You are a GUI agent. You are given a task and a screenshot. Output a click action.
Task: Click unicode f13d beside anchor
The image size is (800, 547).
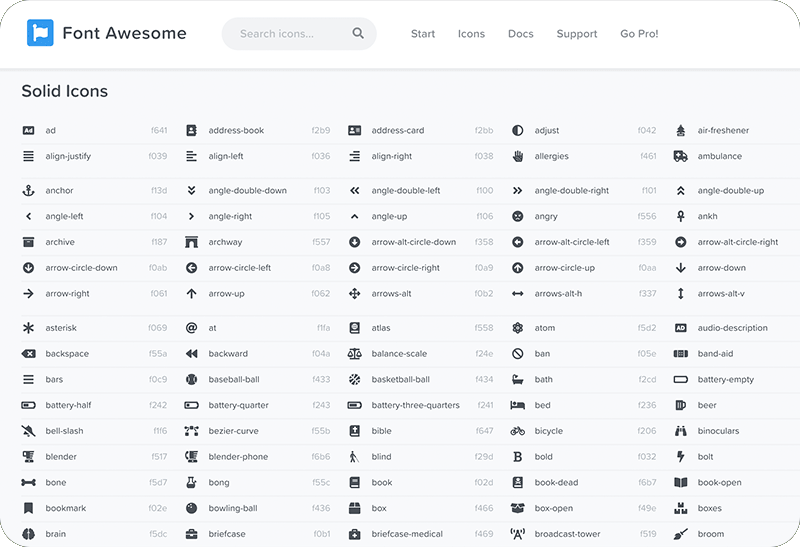click(159, 190)
